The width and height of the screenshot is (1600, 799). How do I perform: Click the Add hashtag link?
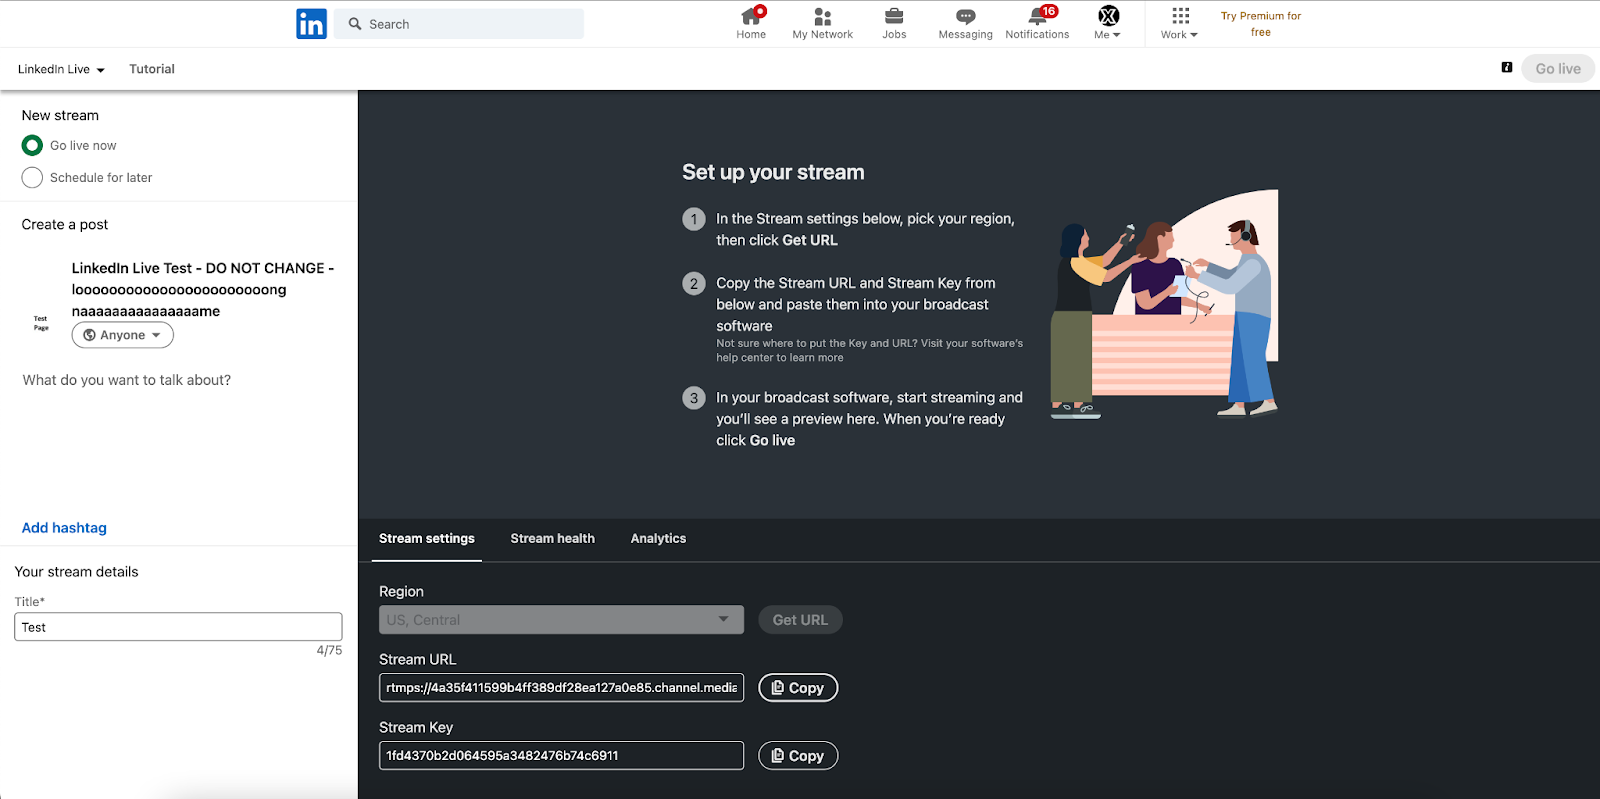[x=64, y=528]
